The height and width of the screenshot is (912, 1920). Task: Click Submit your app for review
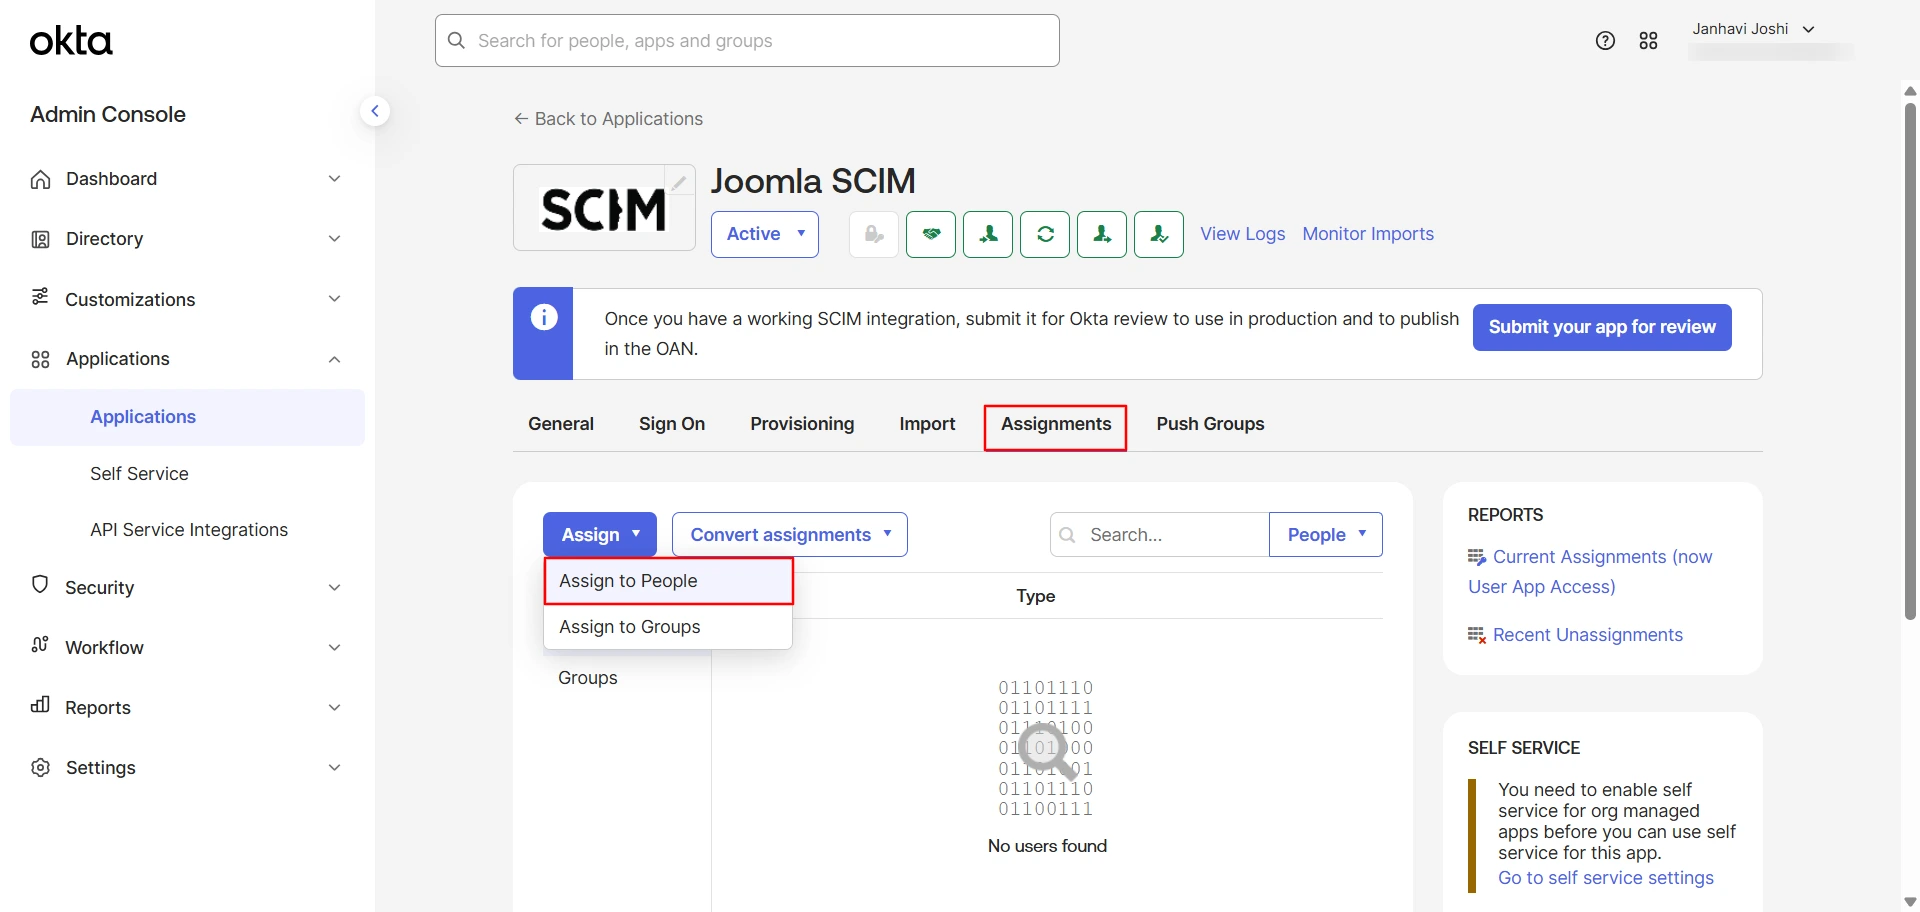(1602, 327)
